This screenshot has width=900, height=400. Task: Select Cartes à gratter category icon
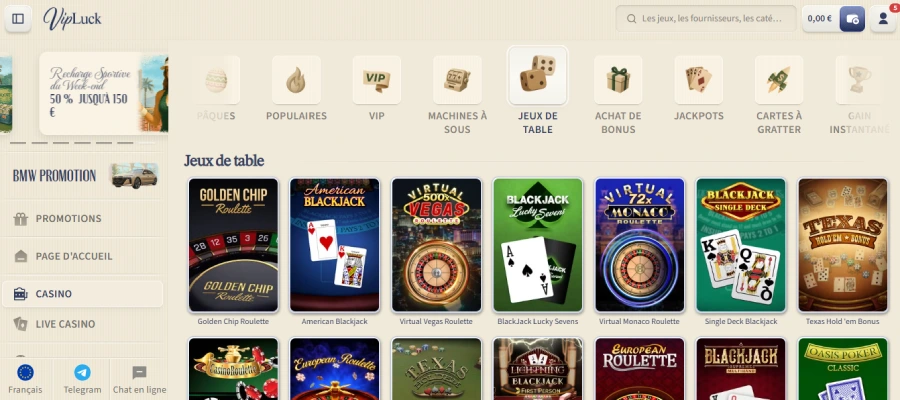point(779,80)
